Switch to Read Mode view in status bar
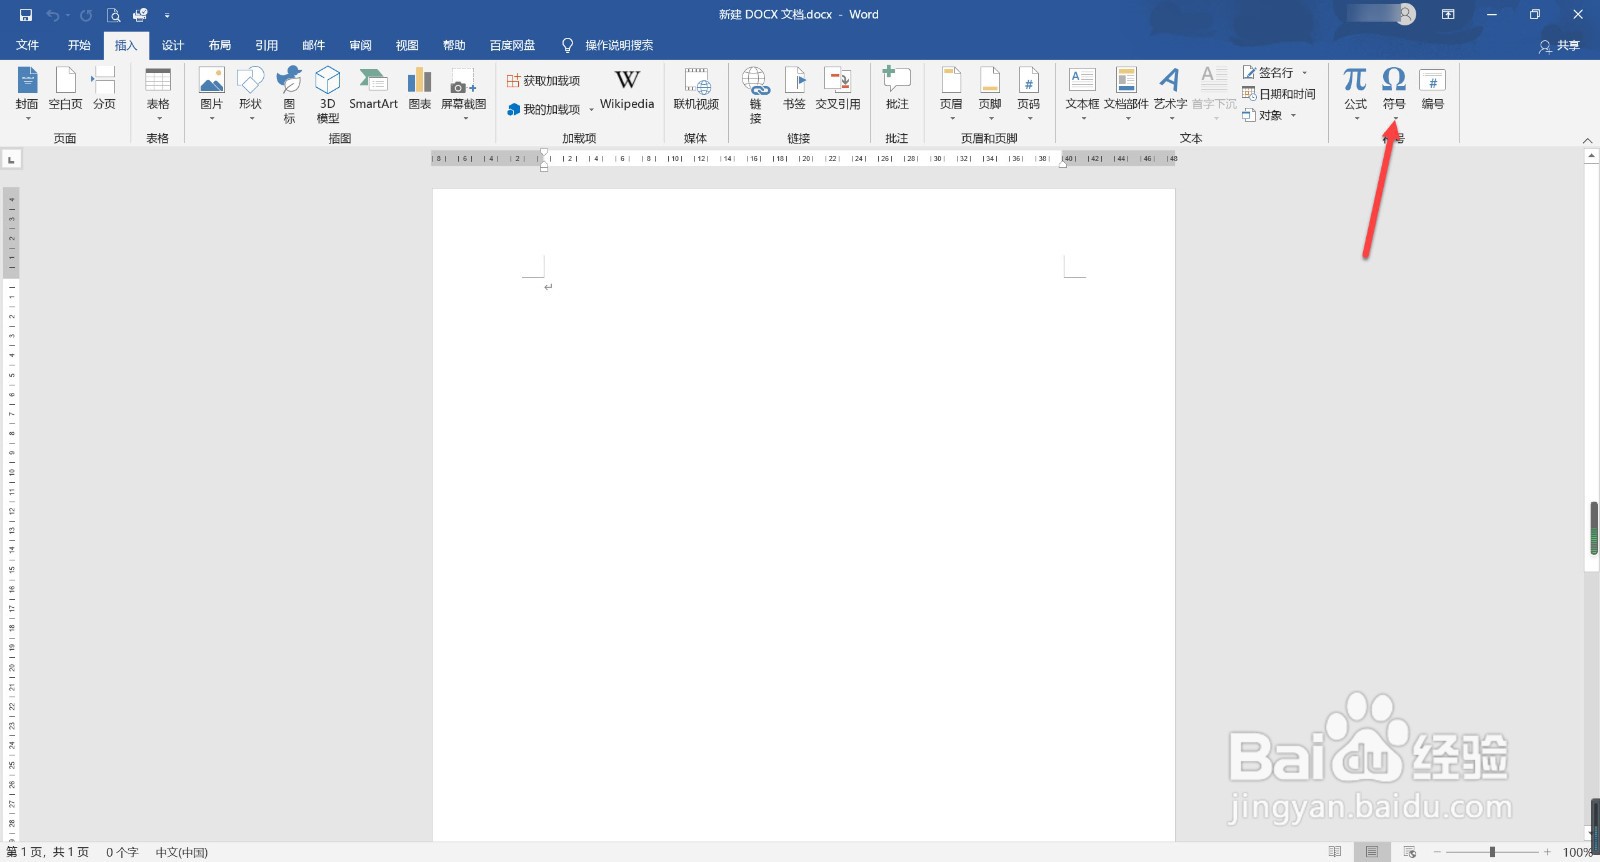The height and width of the screenshot is (862, 1600). (1335, 852)
